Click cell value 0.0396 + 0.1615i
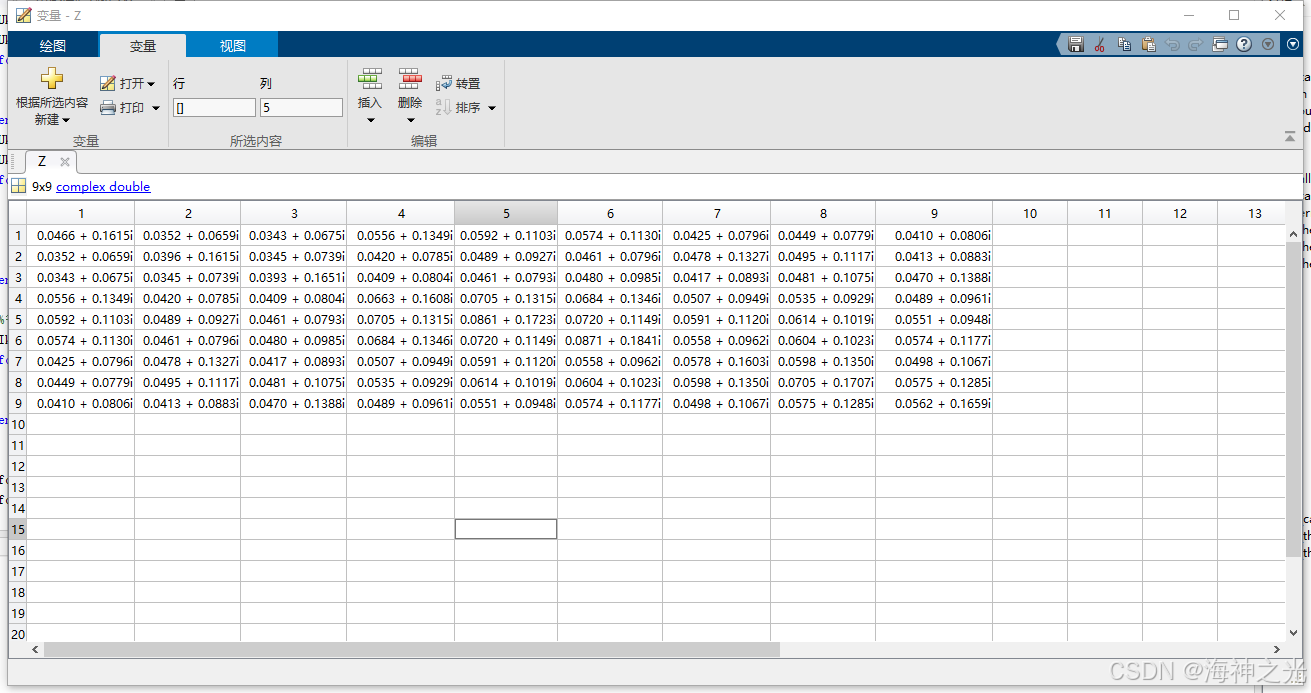The height and width of the screenshot is (693, 1311). click(x=188, y=256)
